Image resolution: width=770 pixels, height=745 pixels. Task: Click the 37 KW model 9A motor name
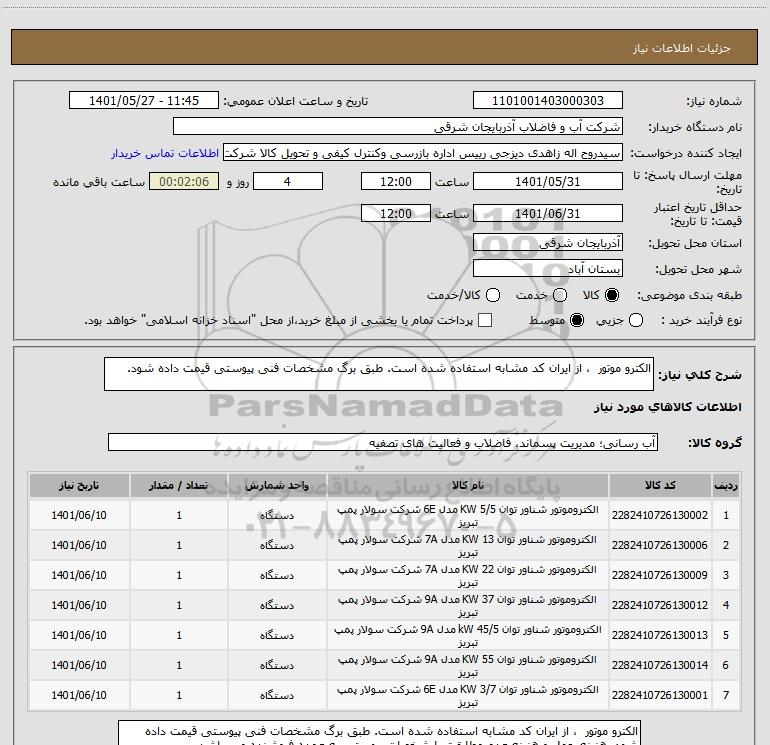(x=468, y=606)
